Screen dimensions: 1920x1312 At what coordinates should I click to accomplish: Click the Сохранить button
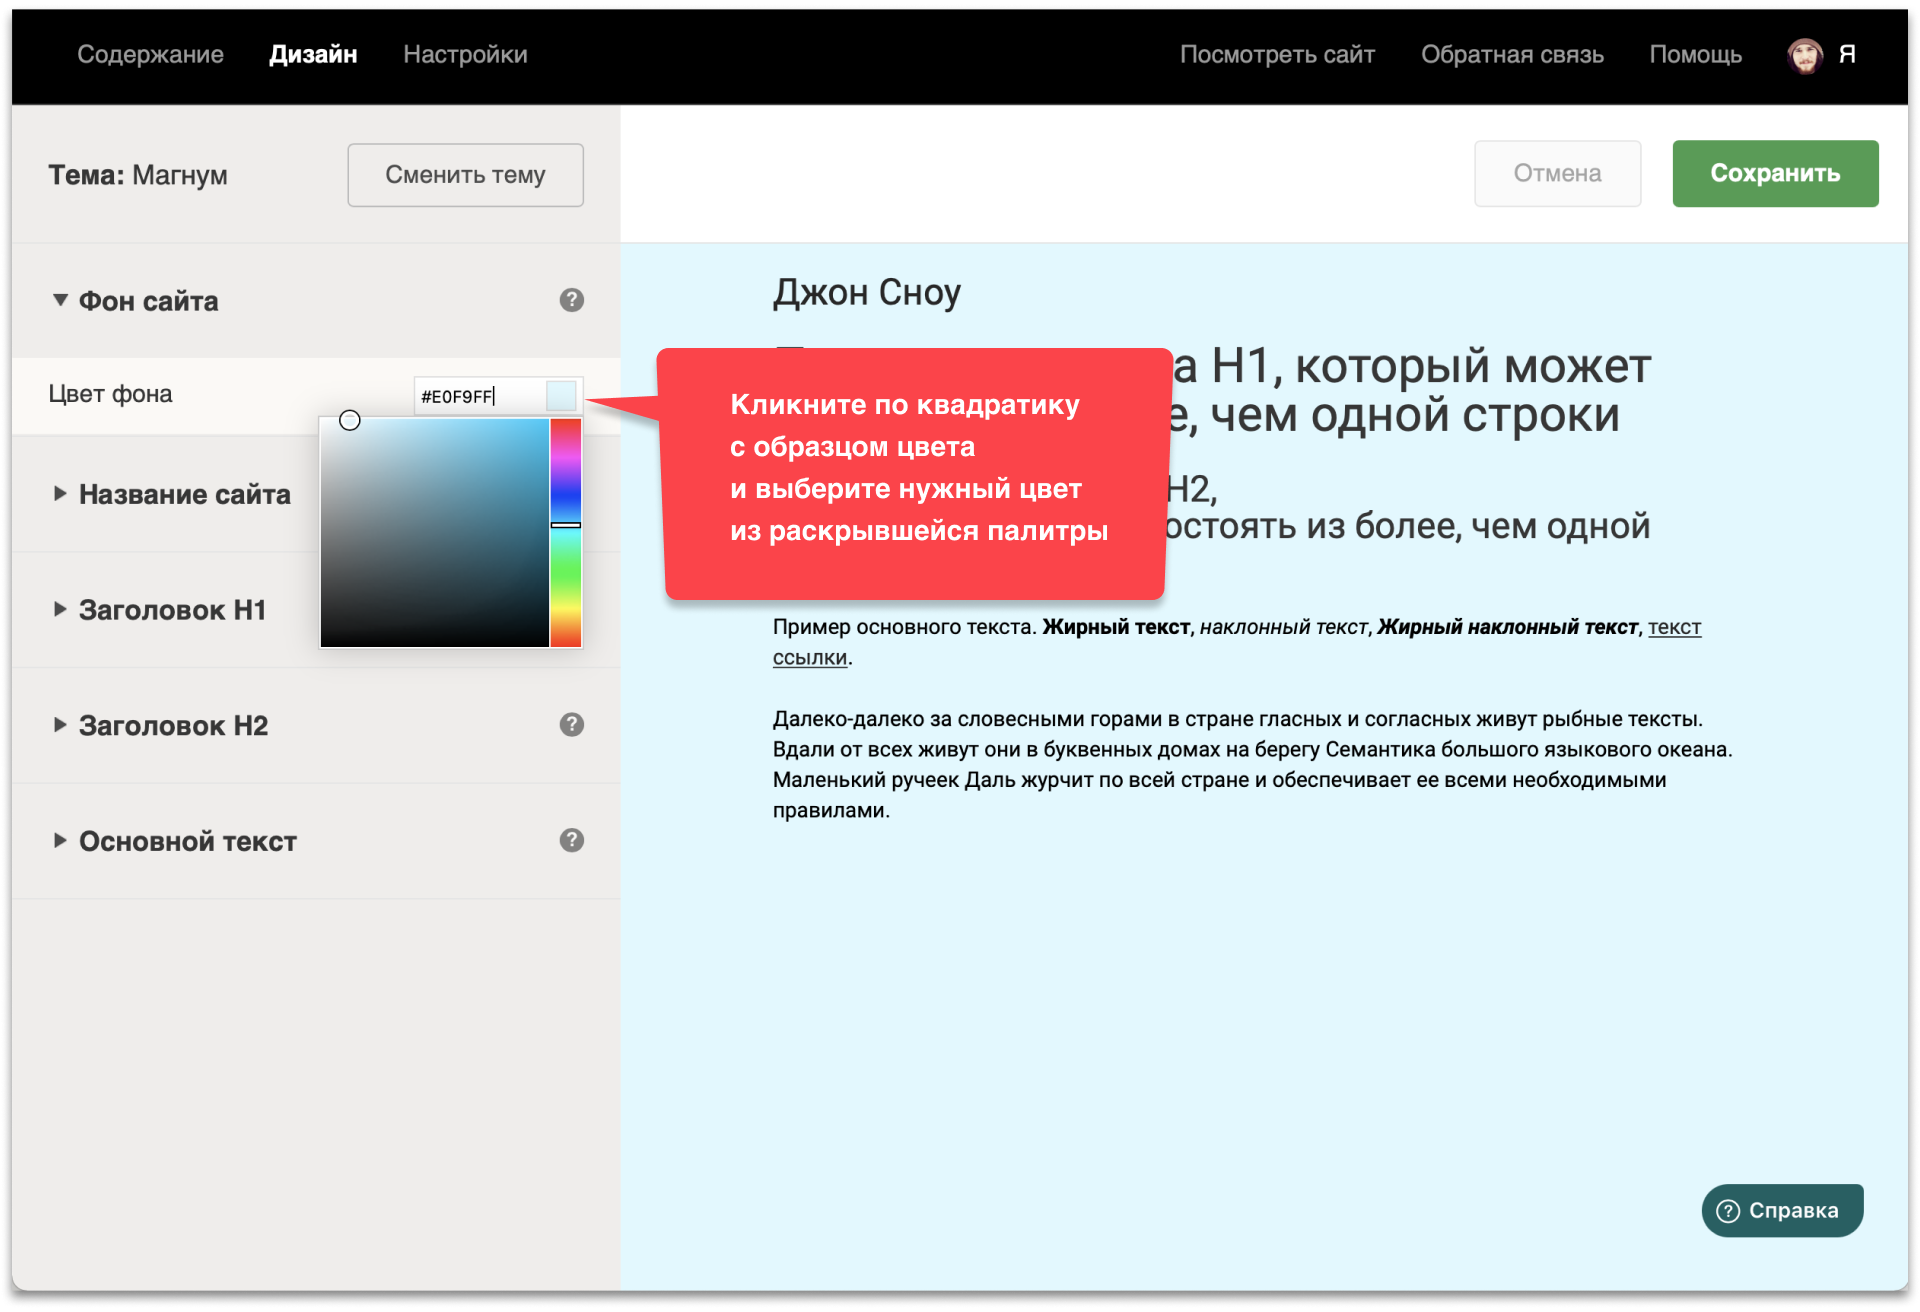point(1774,174)
